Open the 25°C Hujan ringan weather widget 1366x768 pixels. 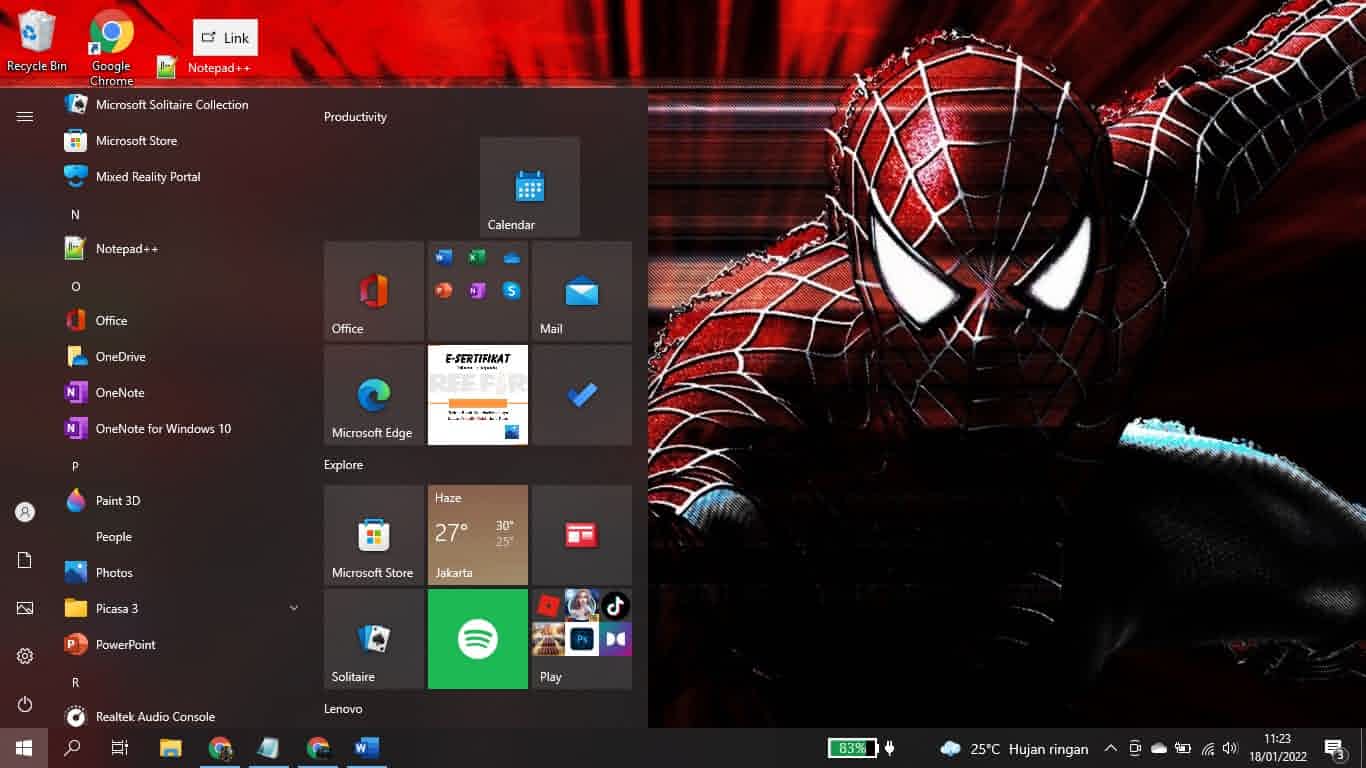pyautogui.click(x=1014, y=748)
